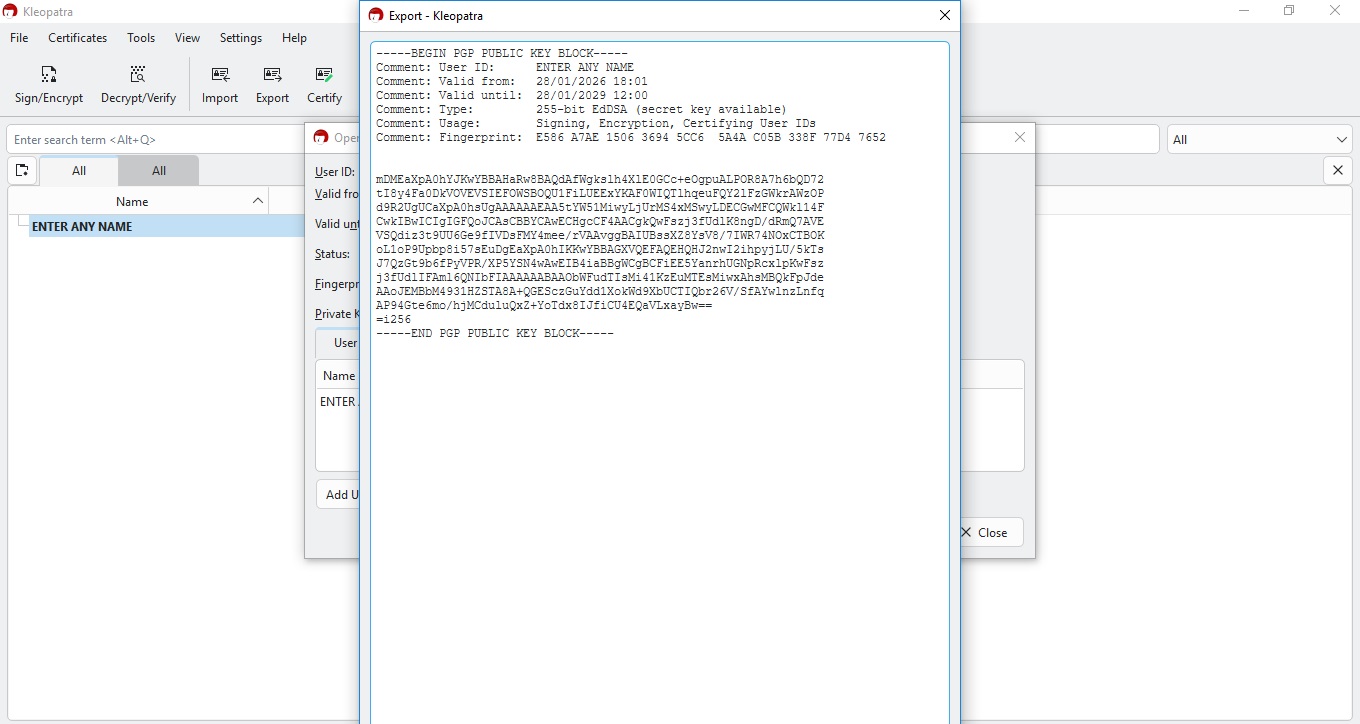Restore down the Kleopatra main window
The height and width of the screenshot is (724, 1360).
[x=1290, y=11]
